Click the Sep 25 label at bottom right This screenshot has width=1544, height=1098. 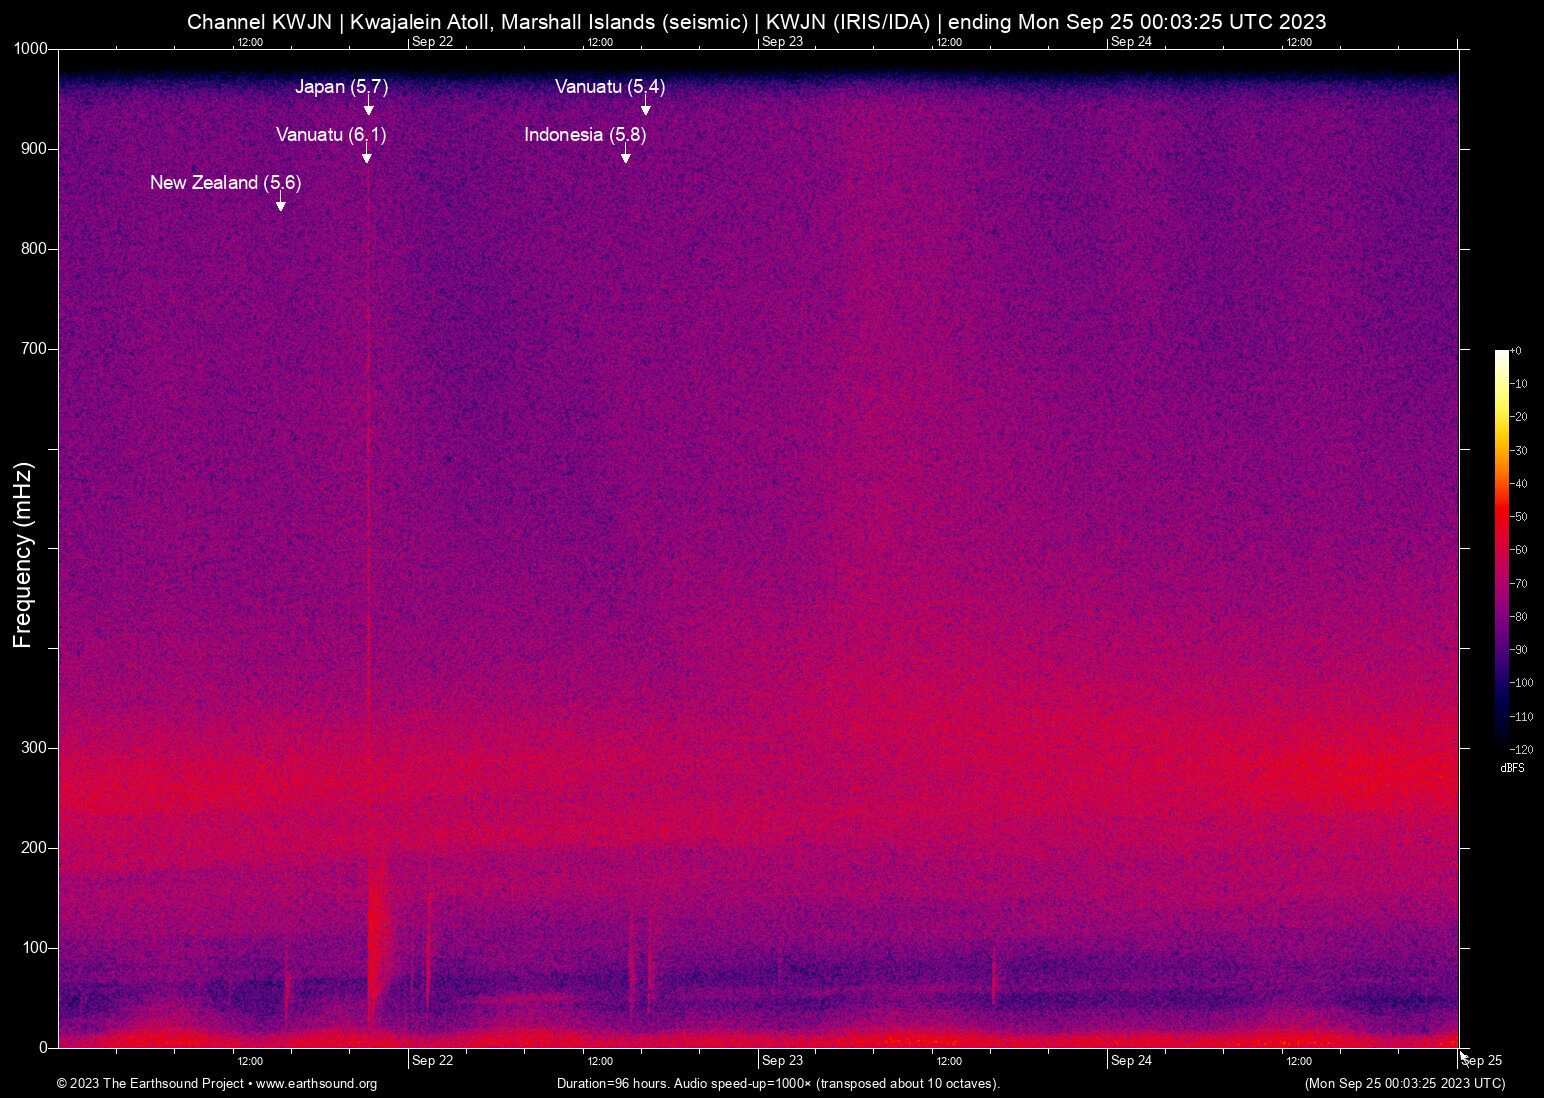tap(1481, 1061)
